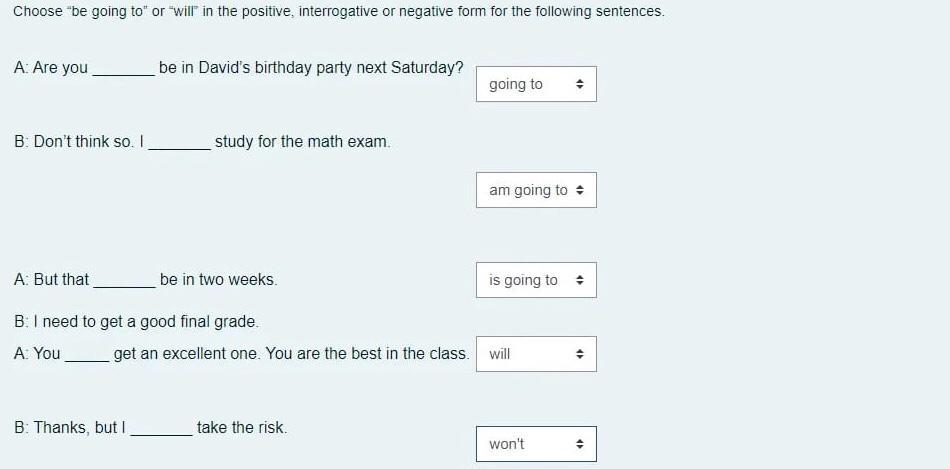Click the blank after "A: You"

point(86,355)
